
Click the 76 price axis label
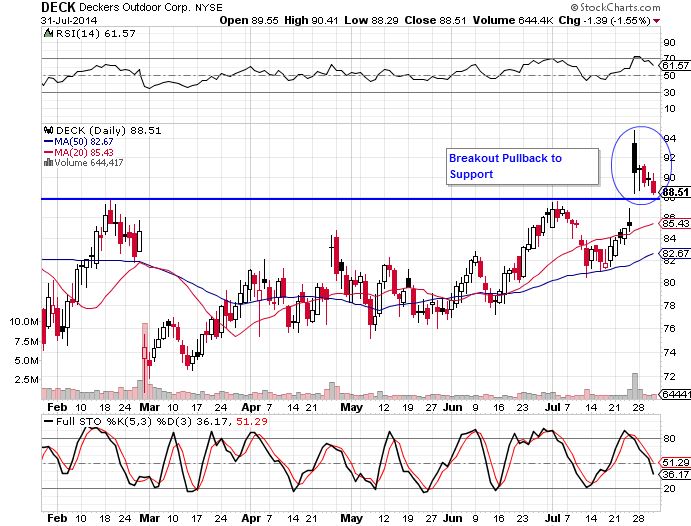coord(669,329)
